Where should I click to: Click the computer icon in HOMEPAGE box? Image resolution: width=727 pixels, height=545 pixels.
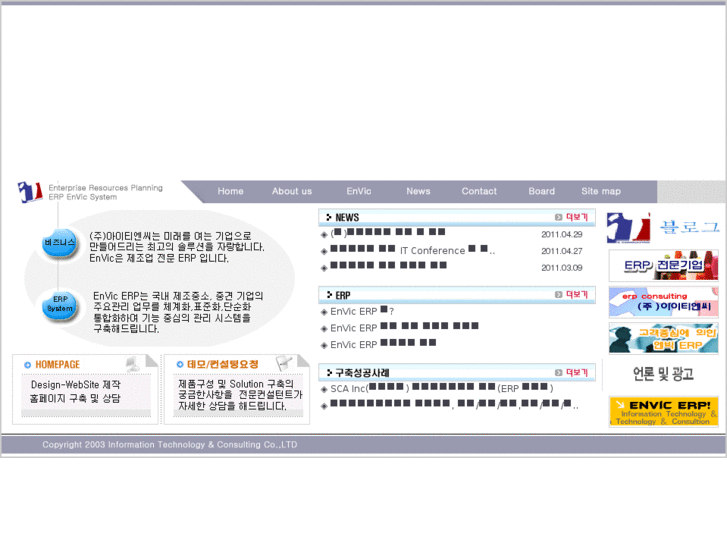click(x=133, y=364)
